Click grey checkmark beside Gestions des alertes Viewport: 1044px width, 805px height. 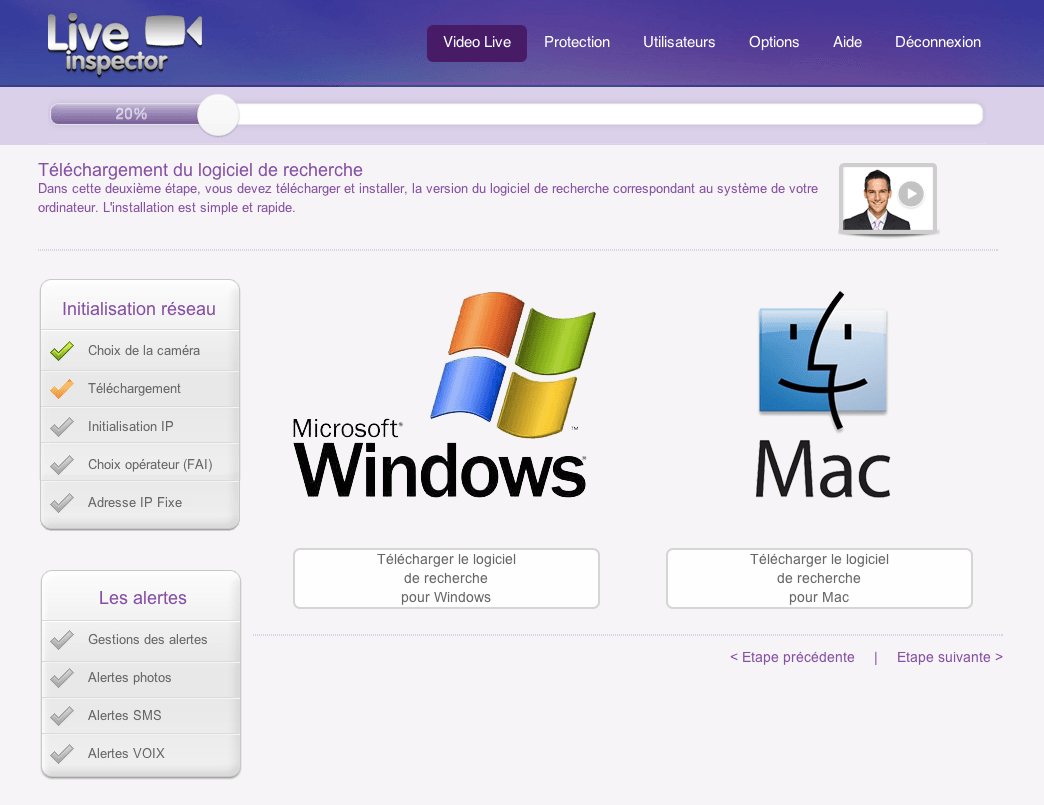click(x=62, y=639)
